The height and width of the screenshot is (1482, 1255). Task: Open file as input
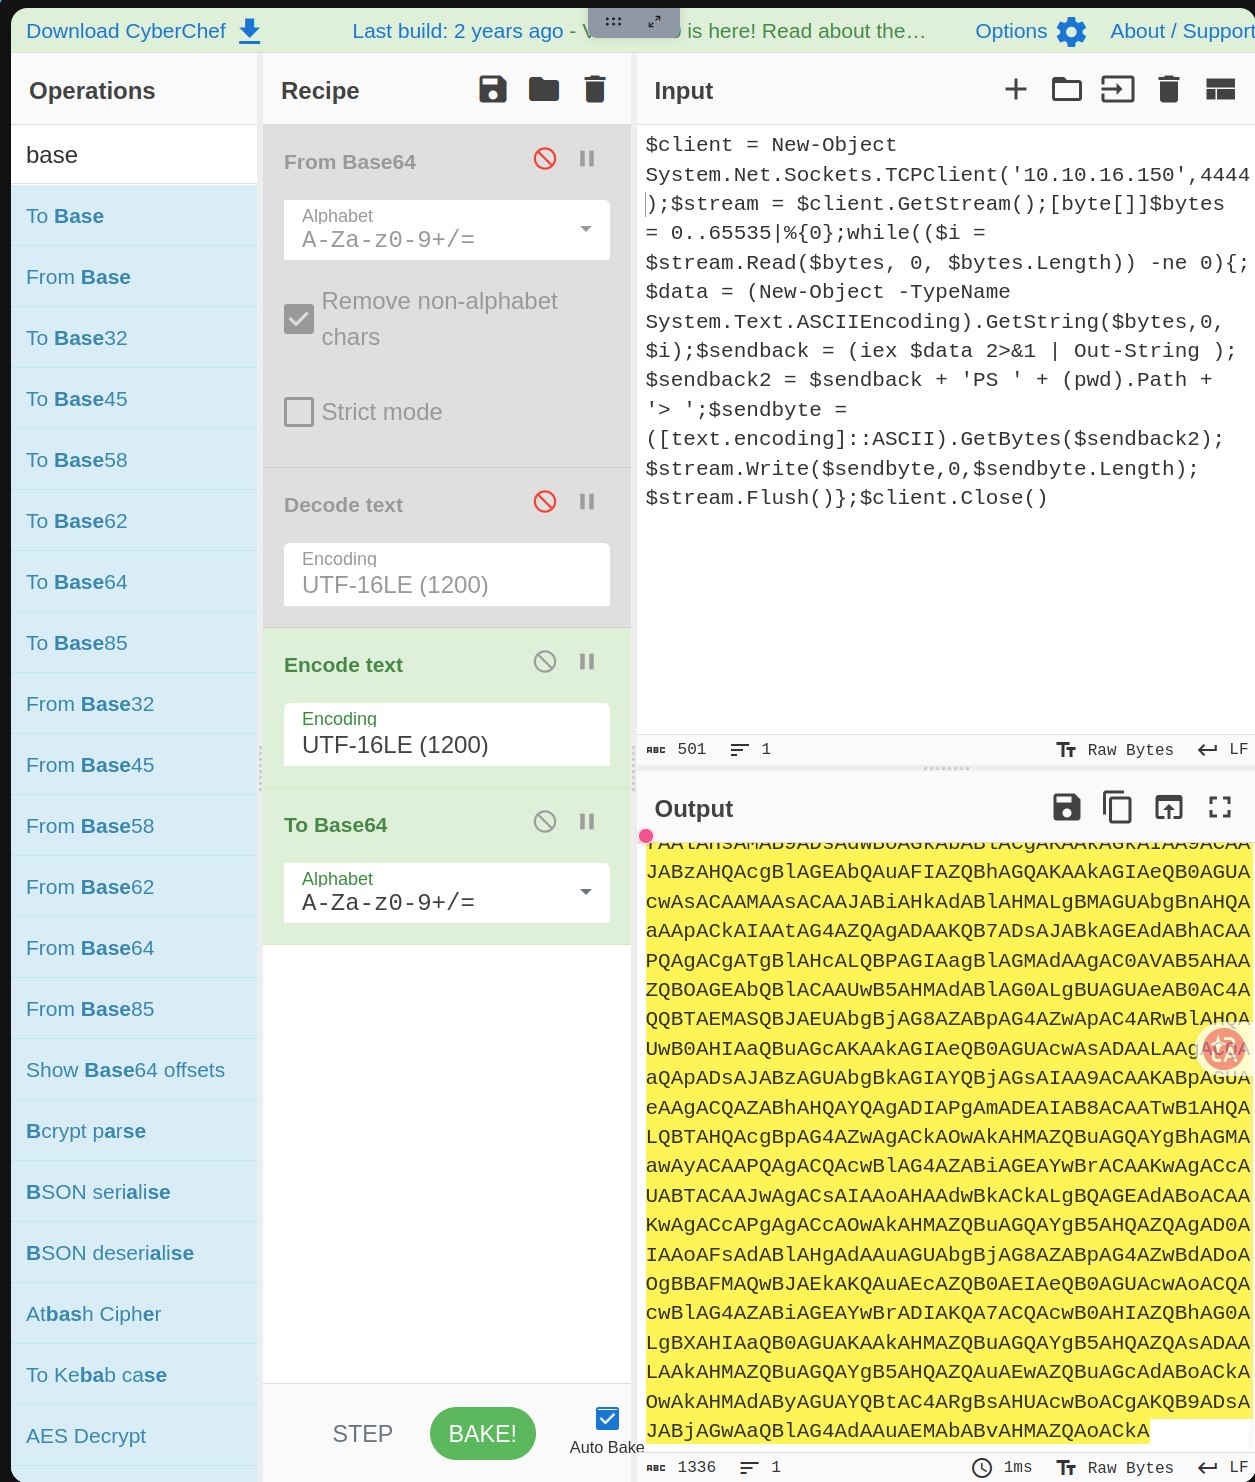tap(1118, 90)
